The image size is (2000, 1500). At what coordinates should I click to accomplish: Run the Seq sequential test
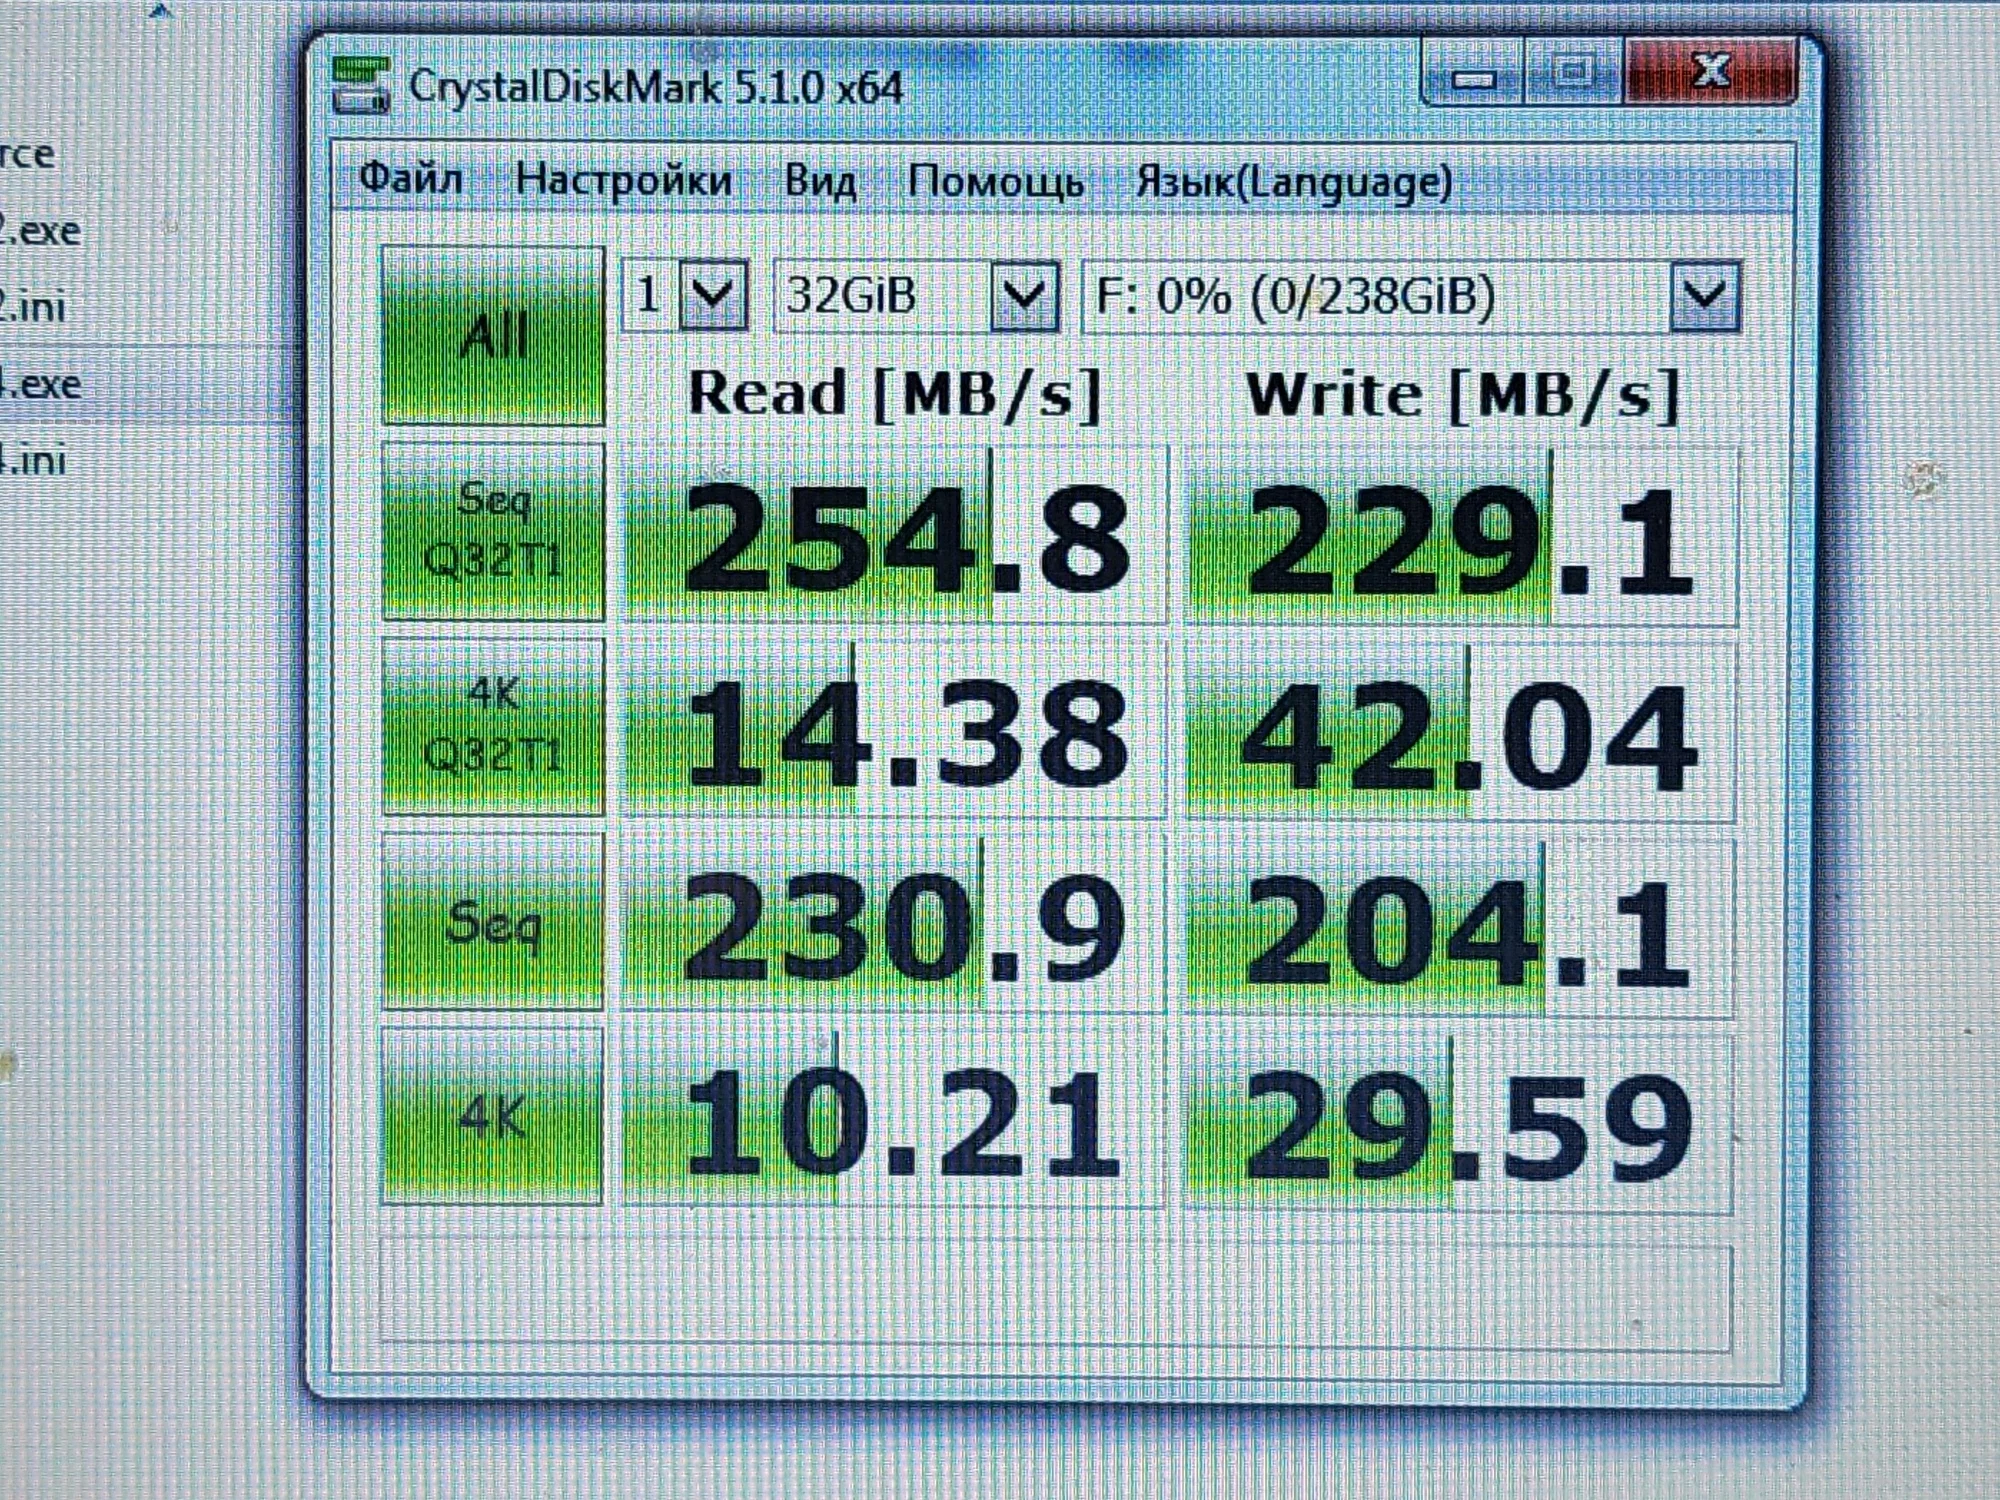tap(493, 921)
